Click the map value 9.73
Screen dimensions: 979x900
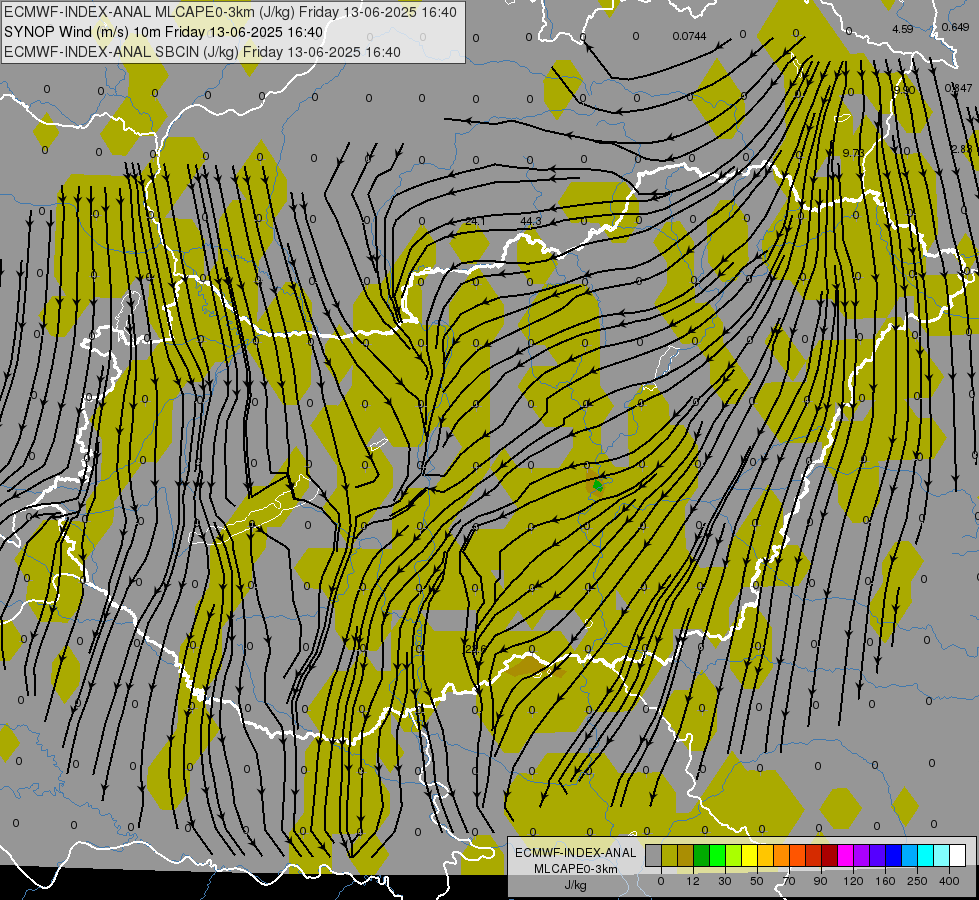pos(853,153)
